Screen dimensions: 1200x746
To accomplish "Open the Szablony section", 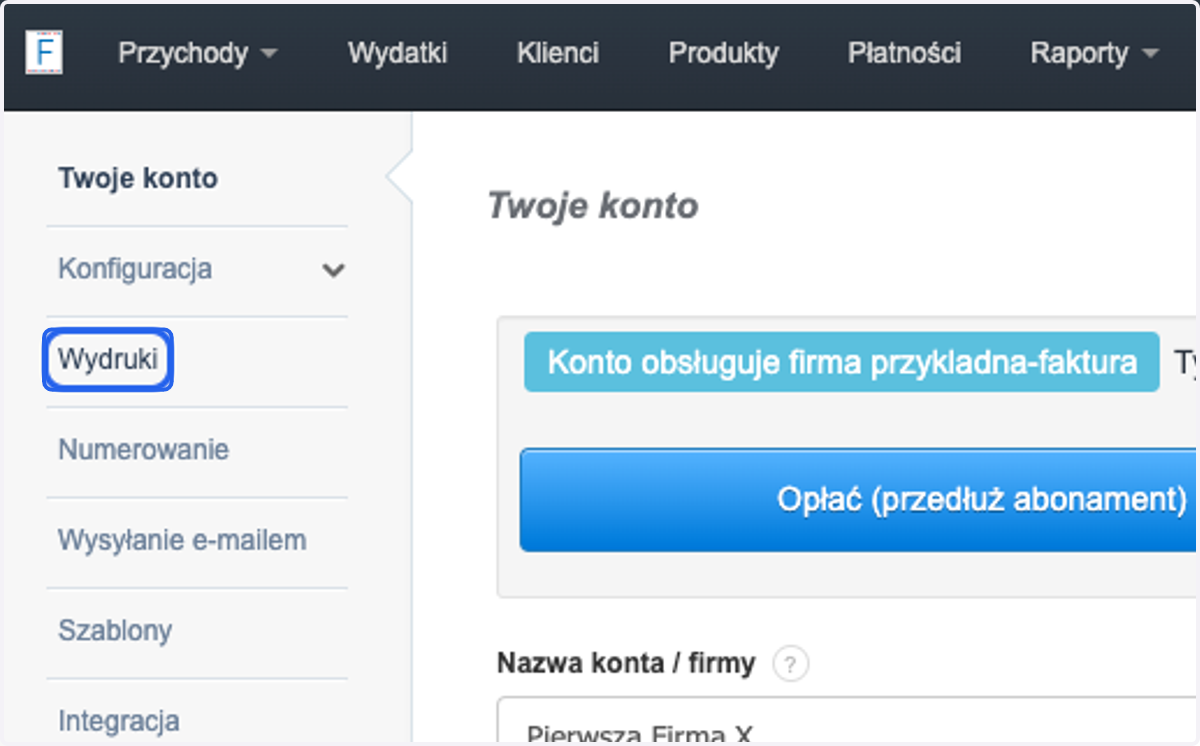I will pyautogui.click(x=115, y=631).
